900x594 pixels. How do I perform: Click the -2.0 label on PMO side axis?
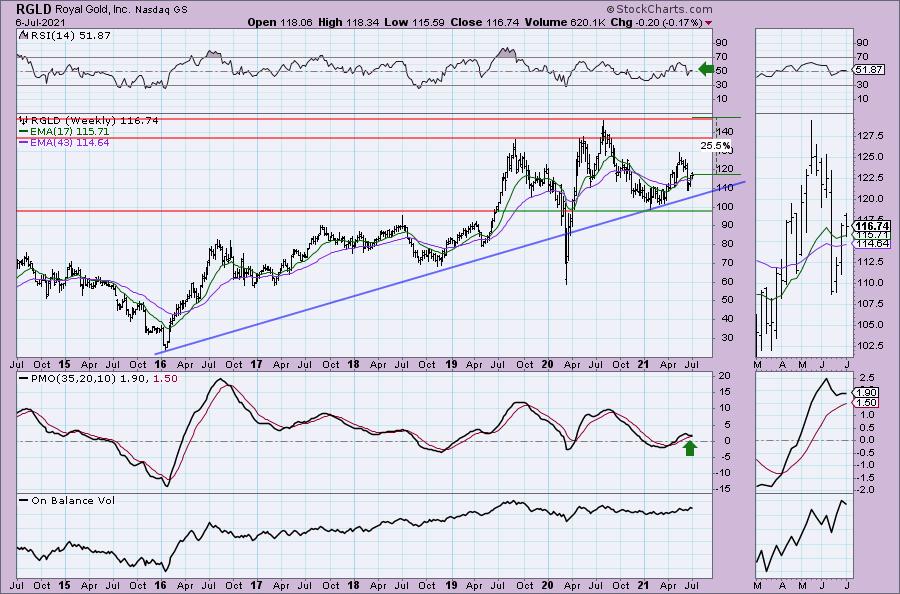pos(867,490)
